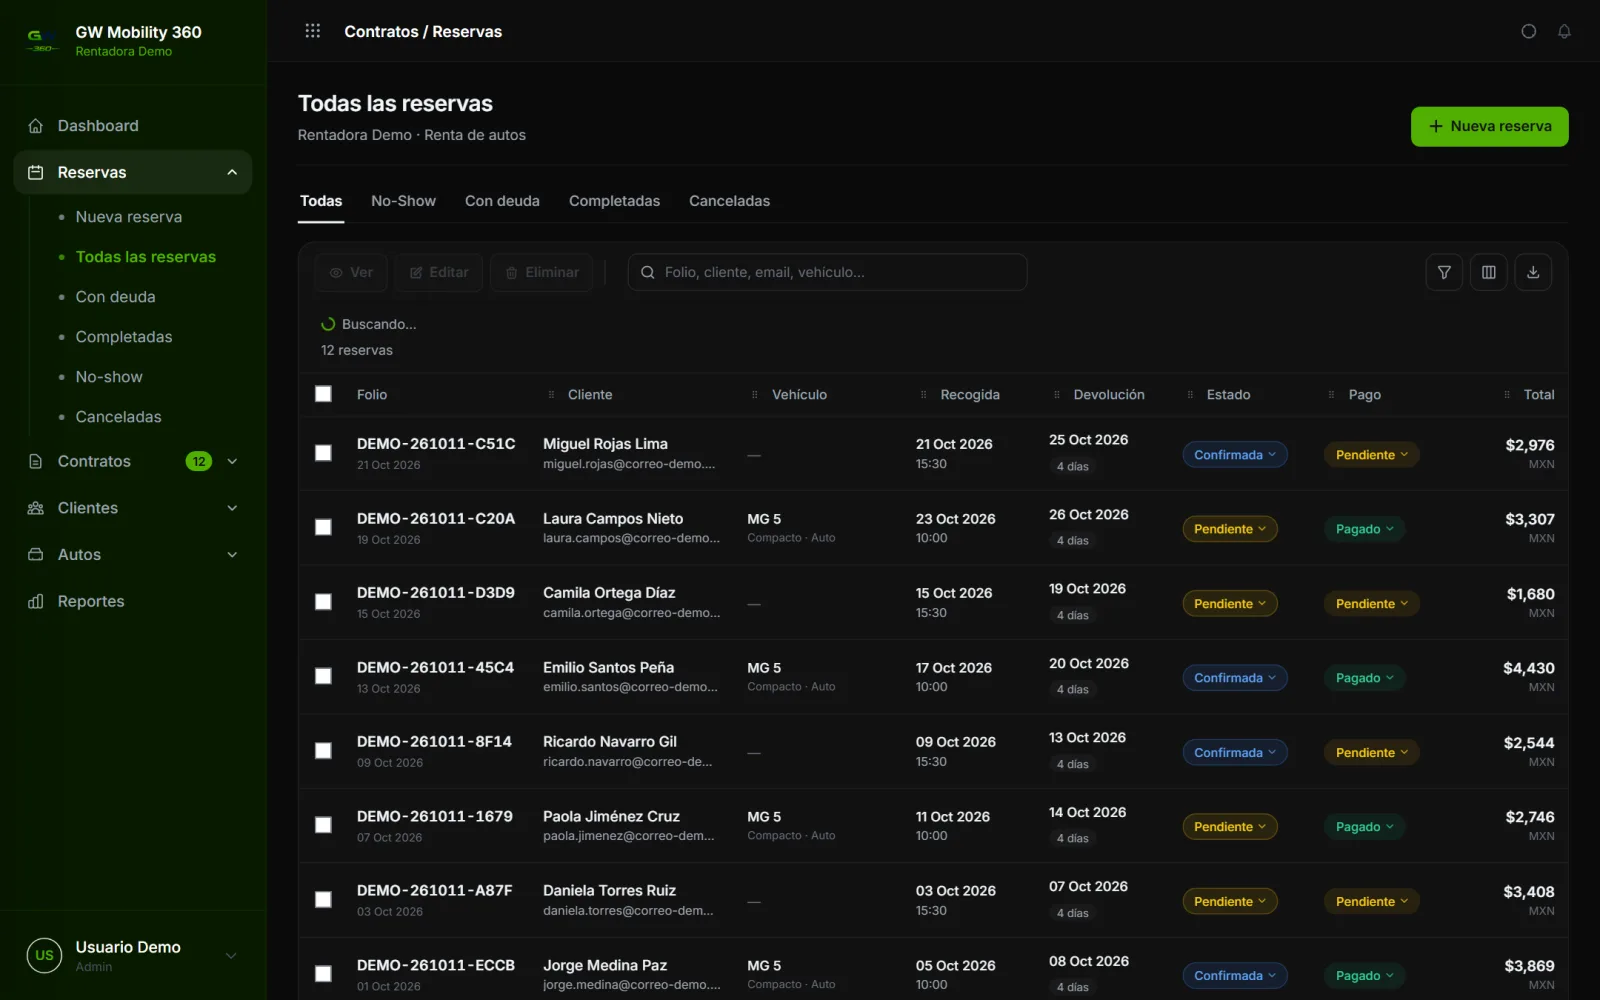Switch to the Con deuda tab
Screen dimensions: 1600x1000
(502, 201)
